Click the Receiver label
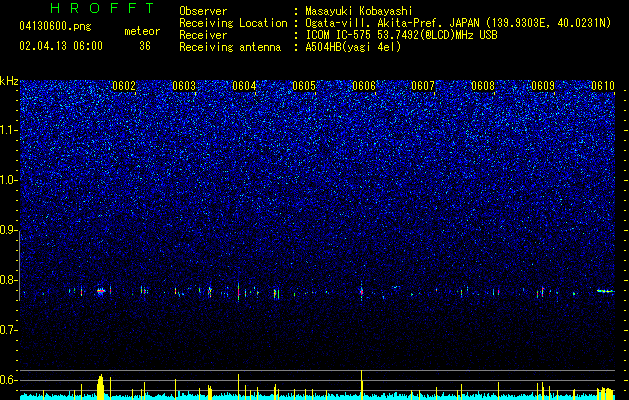The height and width of the screenshot is (400, 629). [x=203, y=35]
